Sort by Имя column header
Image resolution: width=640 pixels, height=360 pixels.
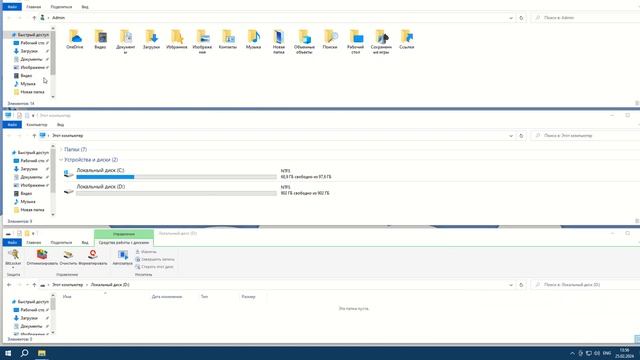67,297
